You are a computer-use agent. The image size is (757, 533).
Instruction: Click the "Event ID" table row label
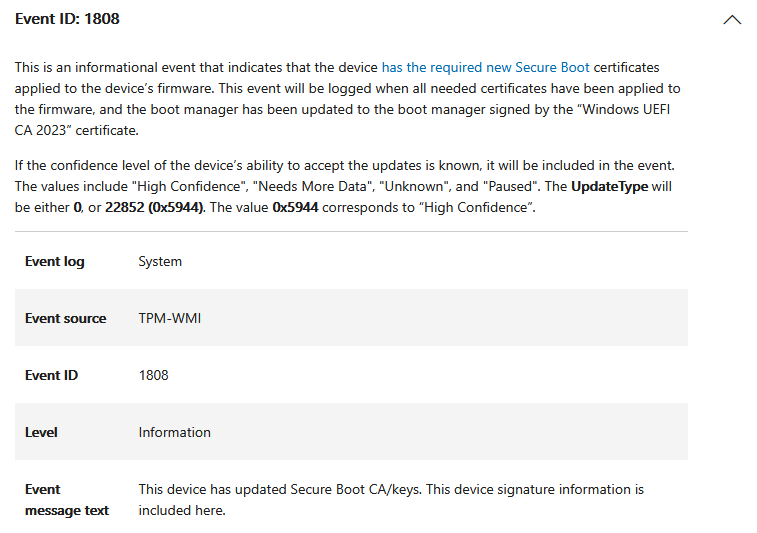[51, 375]
